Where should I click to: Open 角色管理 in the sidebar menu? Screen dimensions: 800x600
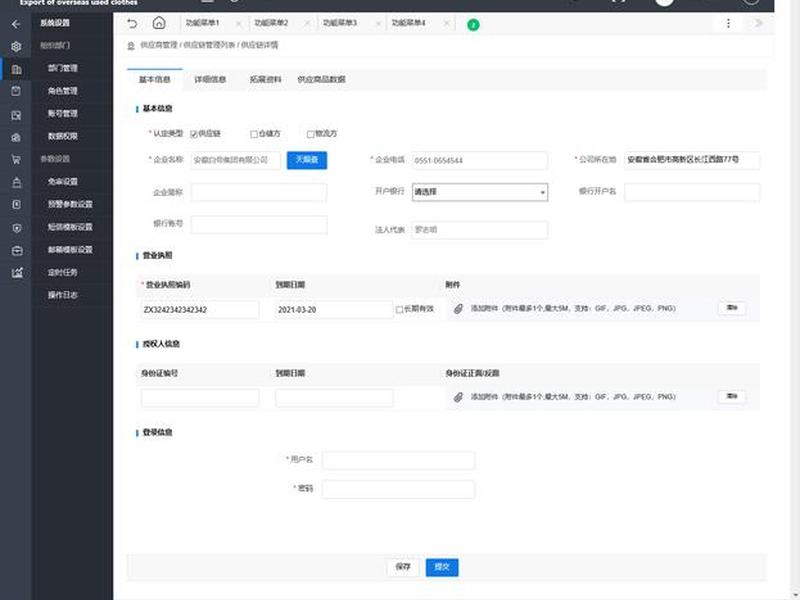click(63, 91)
